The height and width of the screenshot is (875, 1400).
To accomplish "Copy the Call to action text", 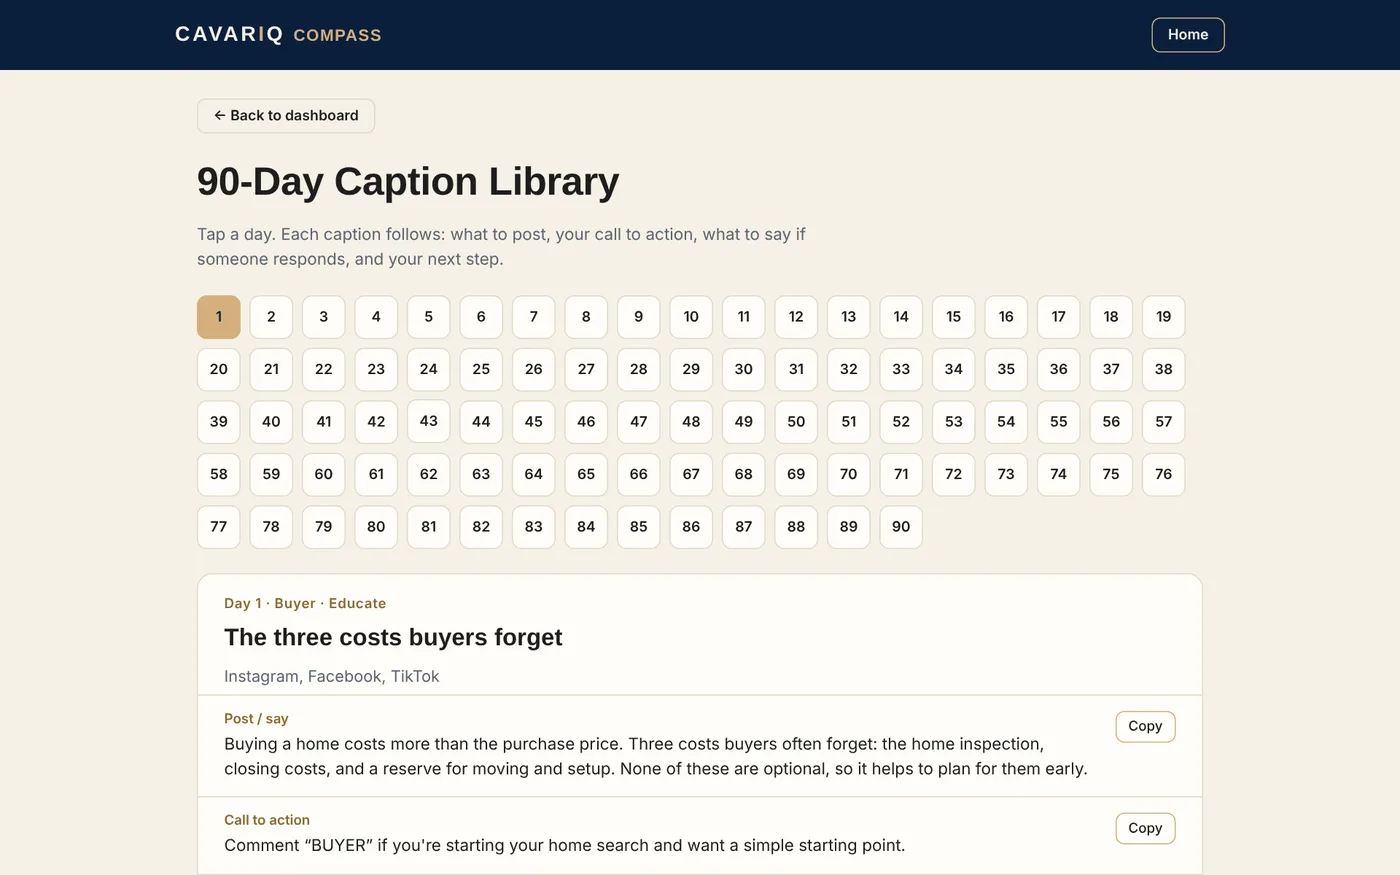I will click(x=1145, y=828).
